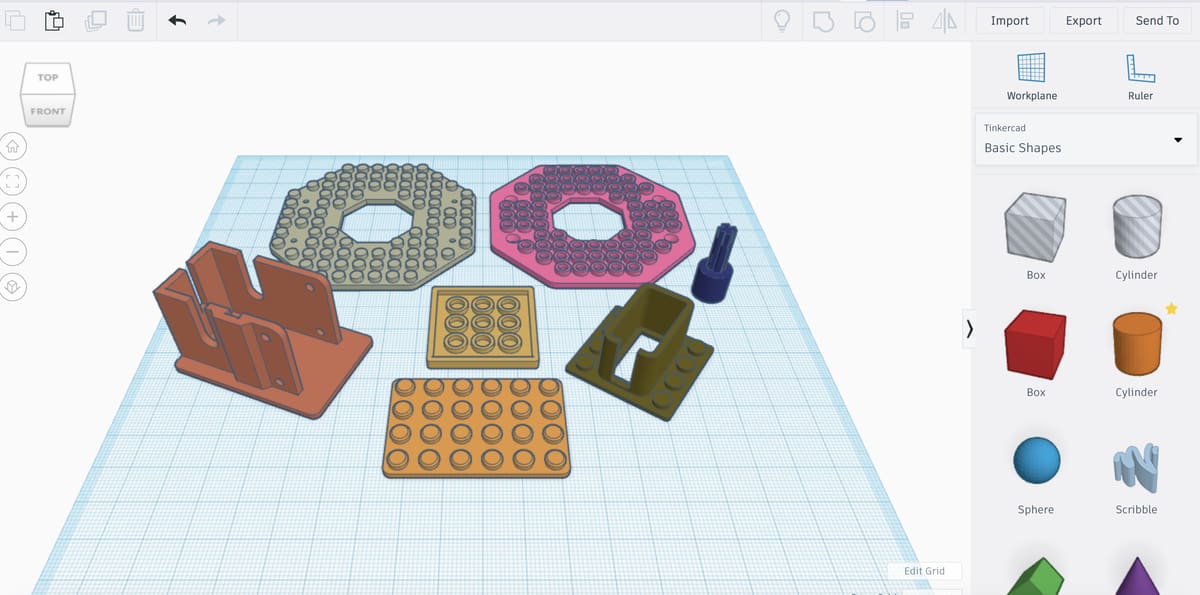Image resolution: width=1200 pixels, height=595 pixels.
Task: Click the Fit all in view icon
Action: tap(12, 181)
